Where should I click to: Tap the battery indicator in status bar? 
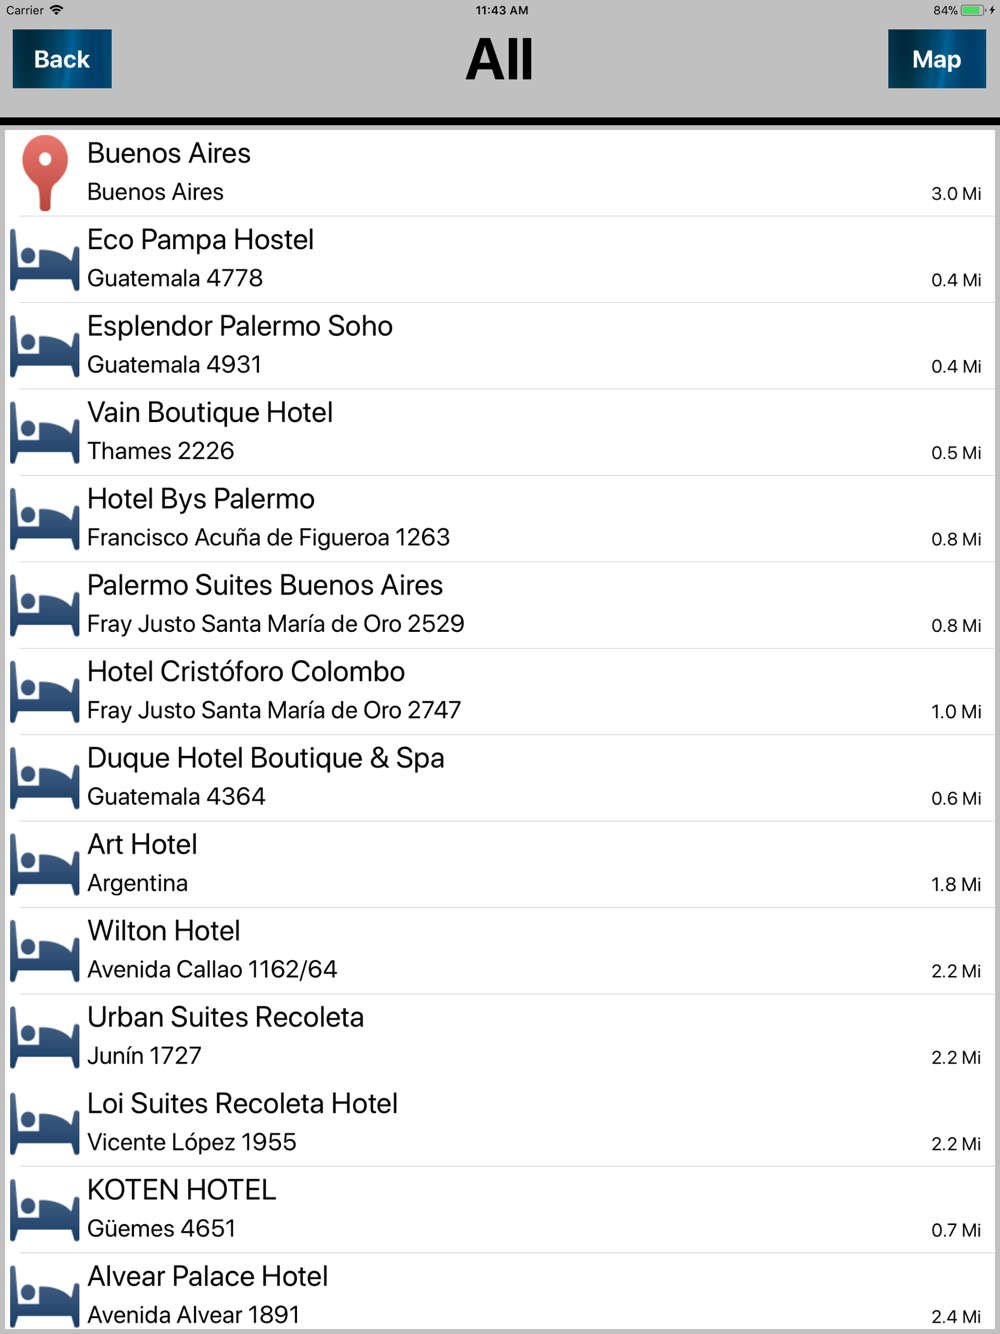pos(972,10)
